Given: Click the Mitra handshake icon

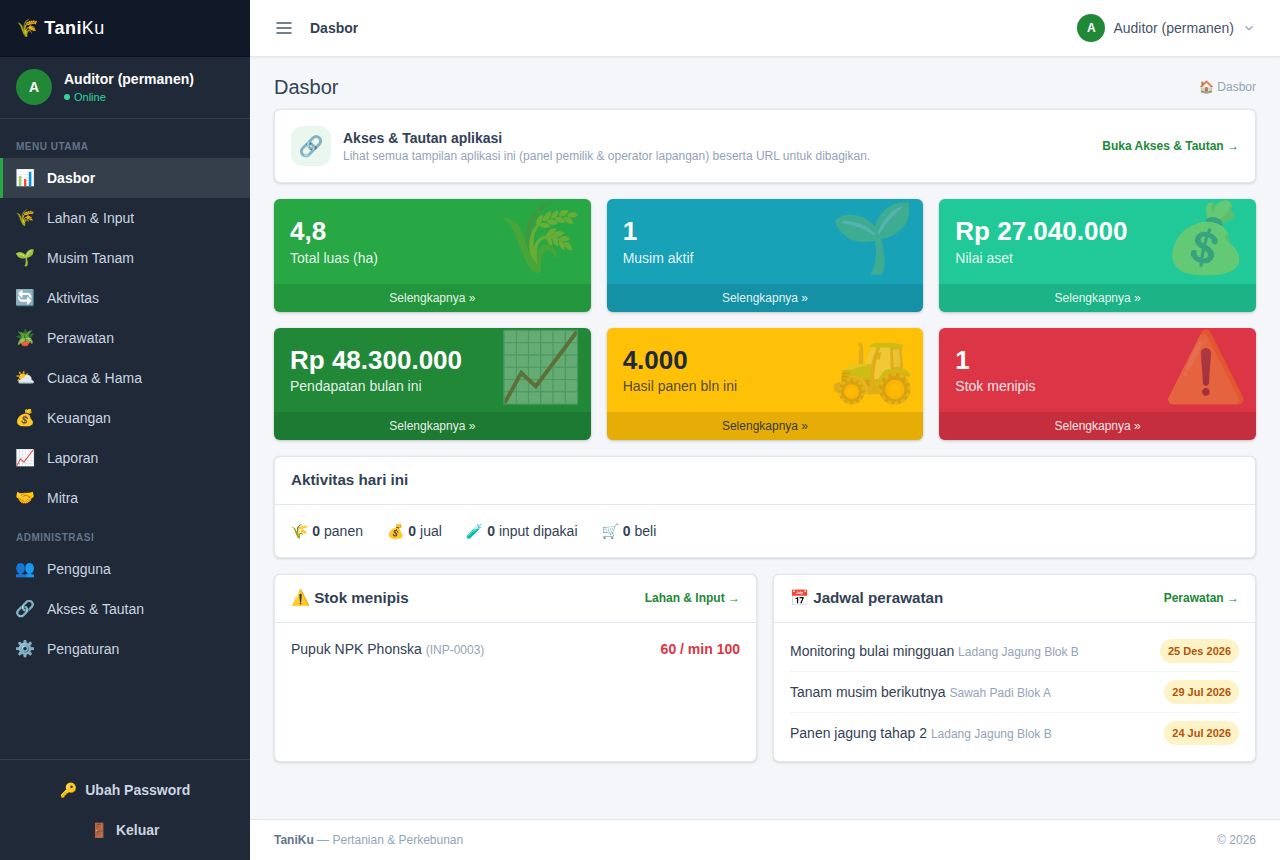Looking at the screenshot, I should click(x=25, y=498).
